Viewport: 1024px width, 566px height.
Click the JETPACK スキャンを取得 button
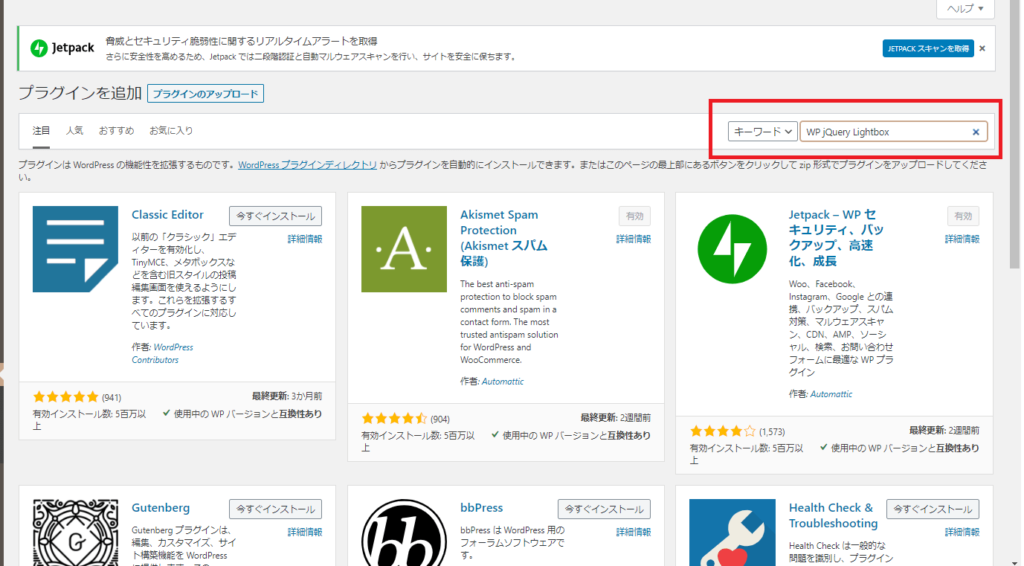[x=928, y=48]
